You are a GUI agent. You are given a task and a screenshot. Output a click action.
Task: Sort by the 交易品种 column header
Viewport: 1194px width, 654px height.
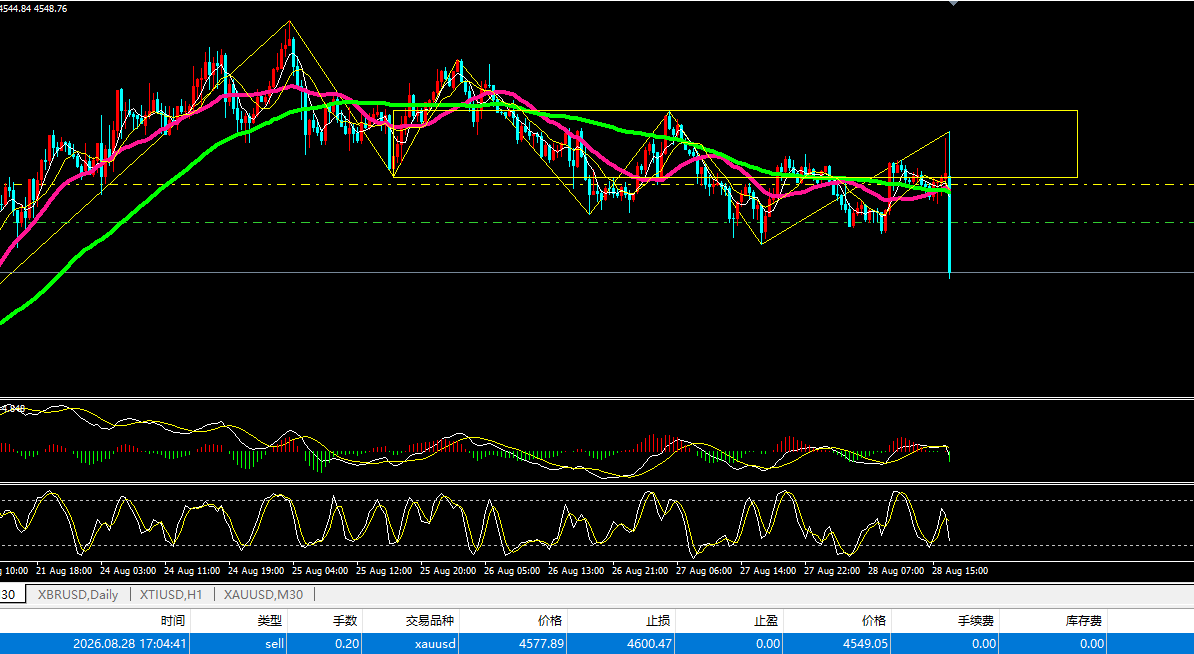pyautogui.click(x=429, y=621)
